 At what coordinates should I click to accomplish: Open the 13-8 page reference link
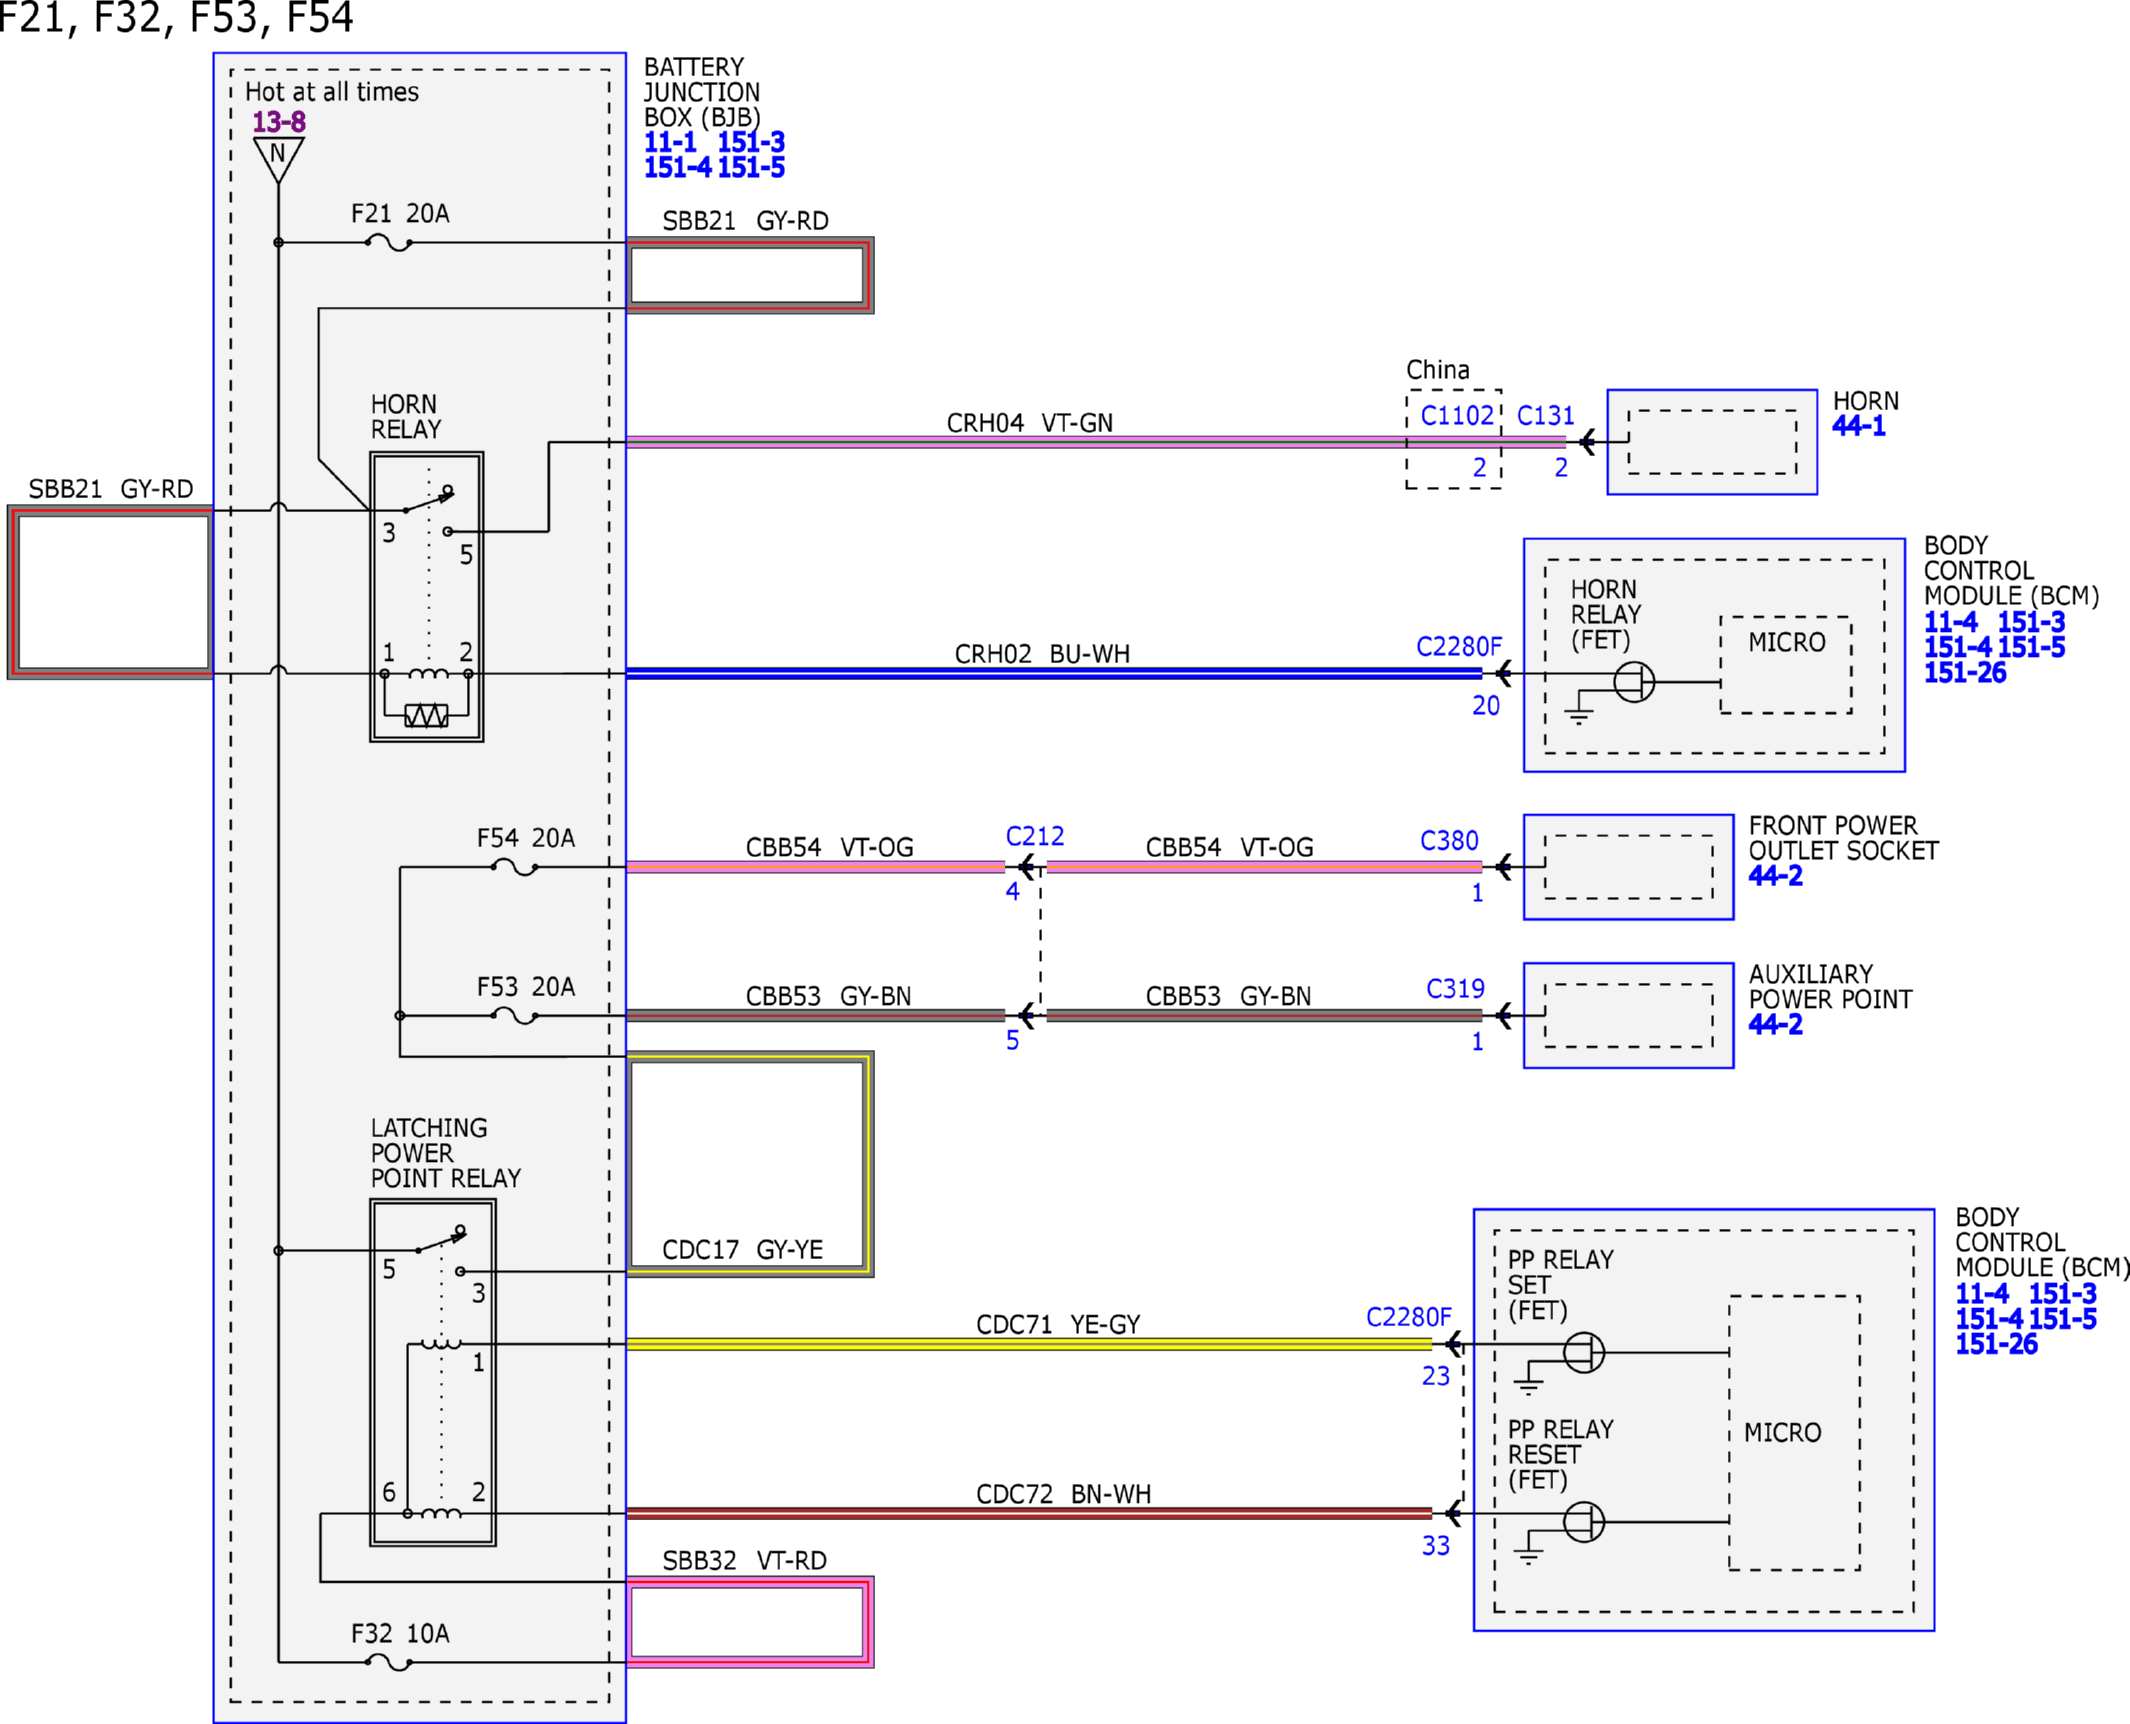[x=278, y=122]
